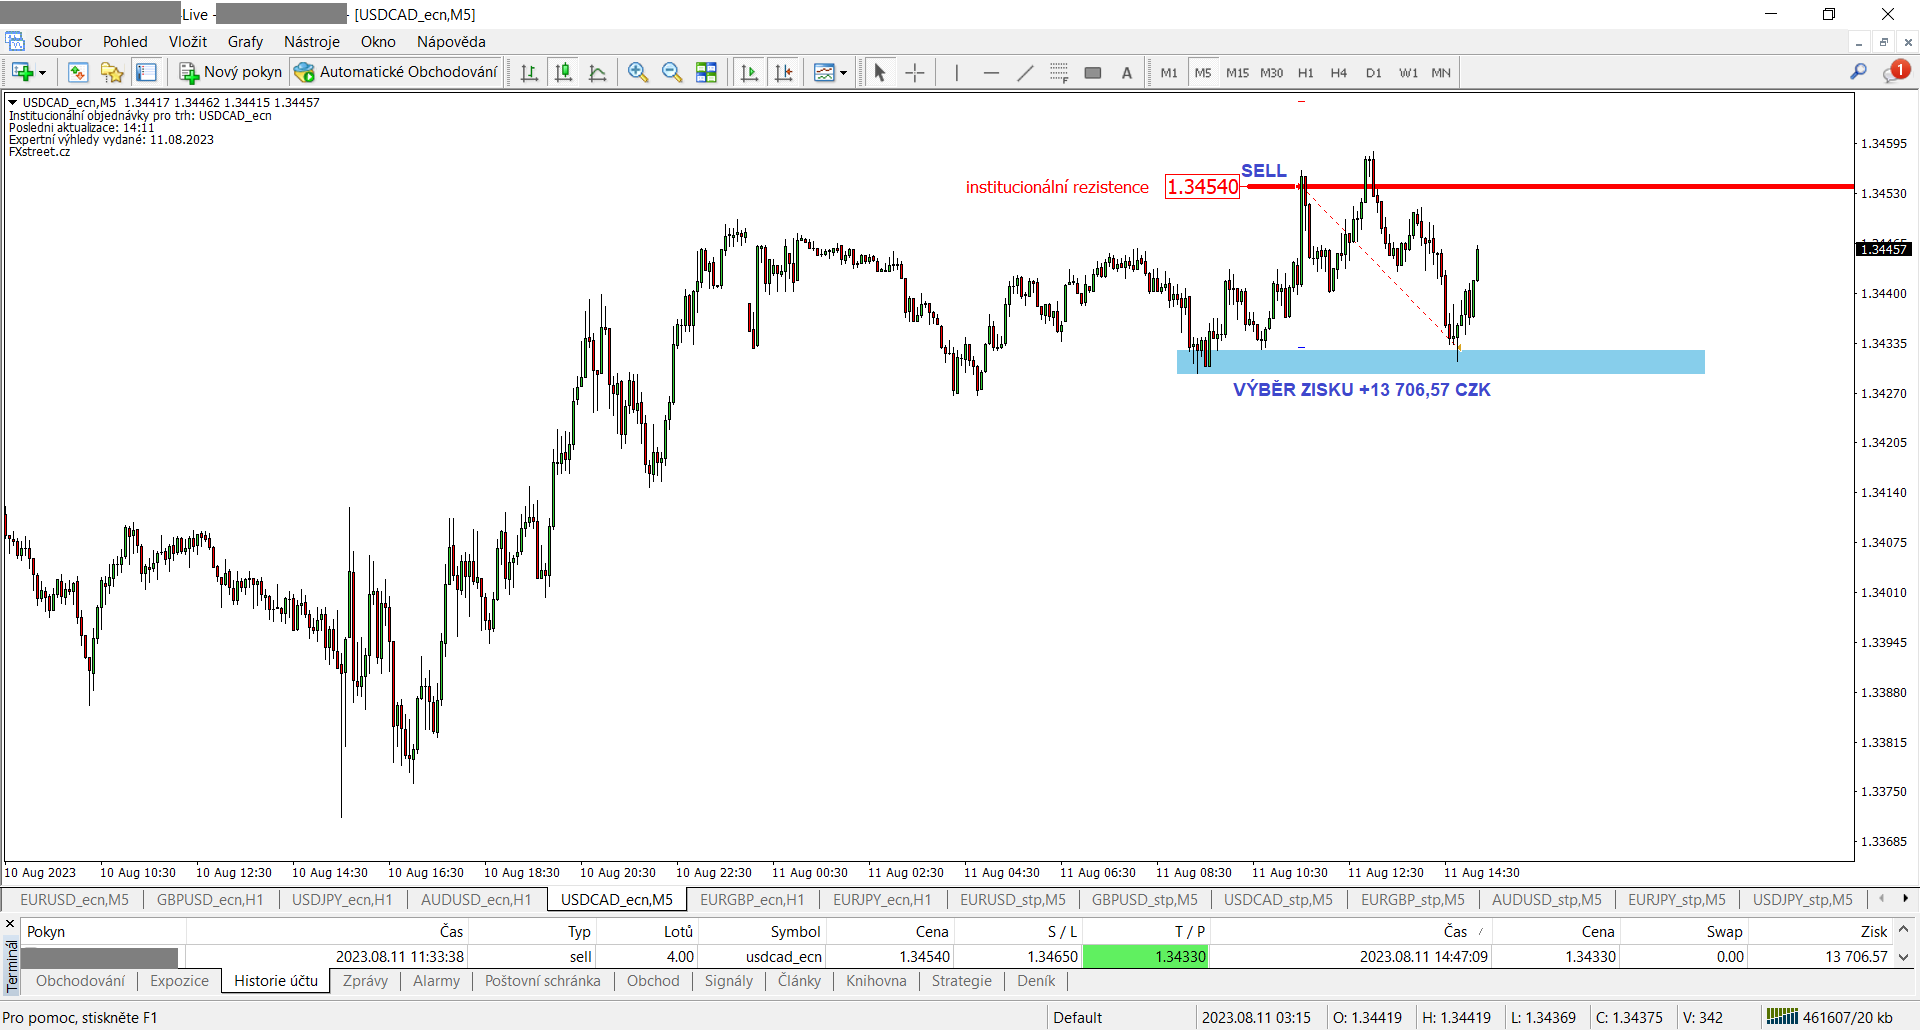The height and width of the screenshot is (1030, 1920).
Task: Select the horizontal line drawing tool
Action: 991,72
